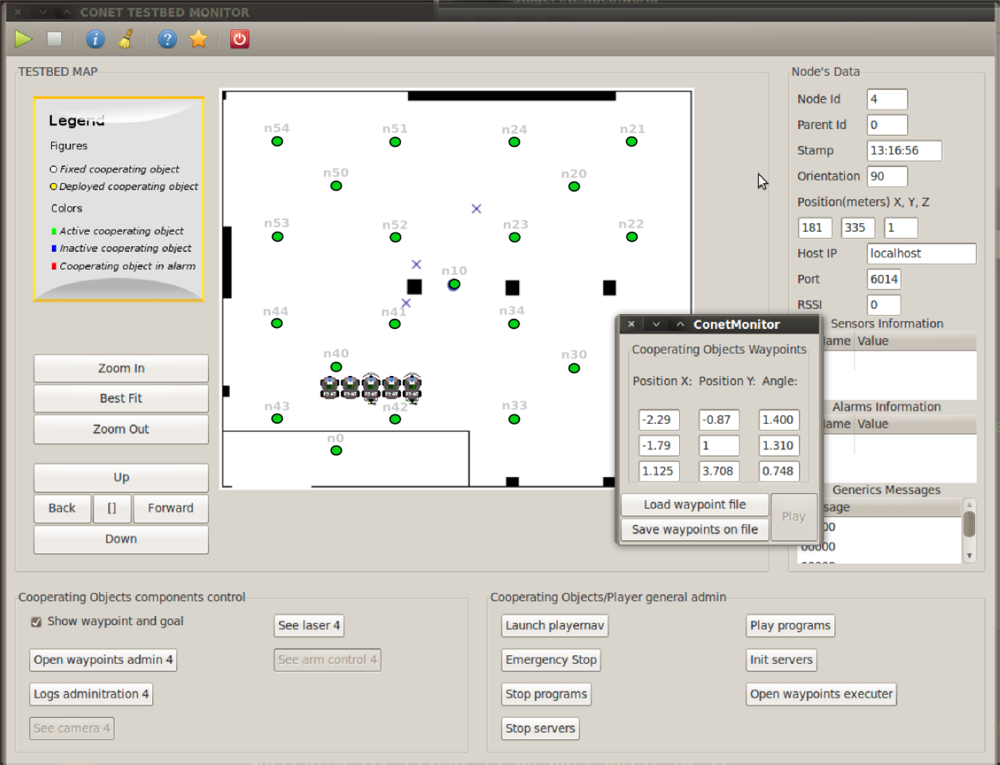Click Load waypoint file button

pos(694,505)
